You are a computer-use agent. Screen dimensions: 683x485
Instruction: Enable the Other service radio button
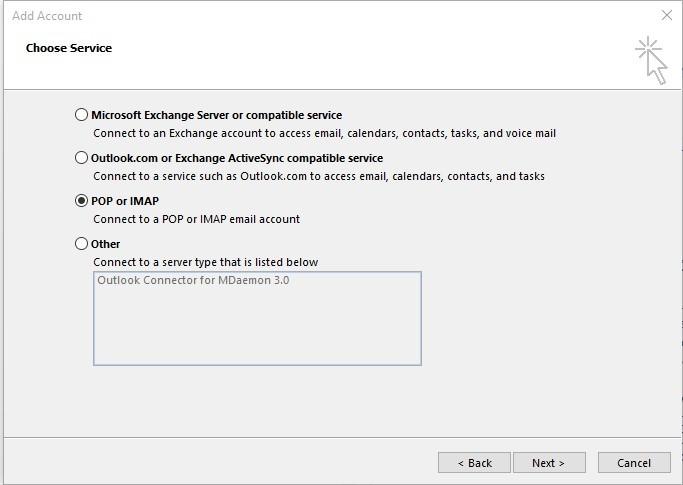click(81, 243)
